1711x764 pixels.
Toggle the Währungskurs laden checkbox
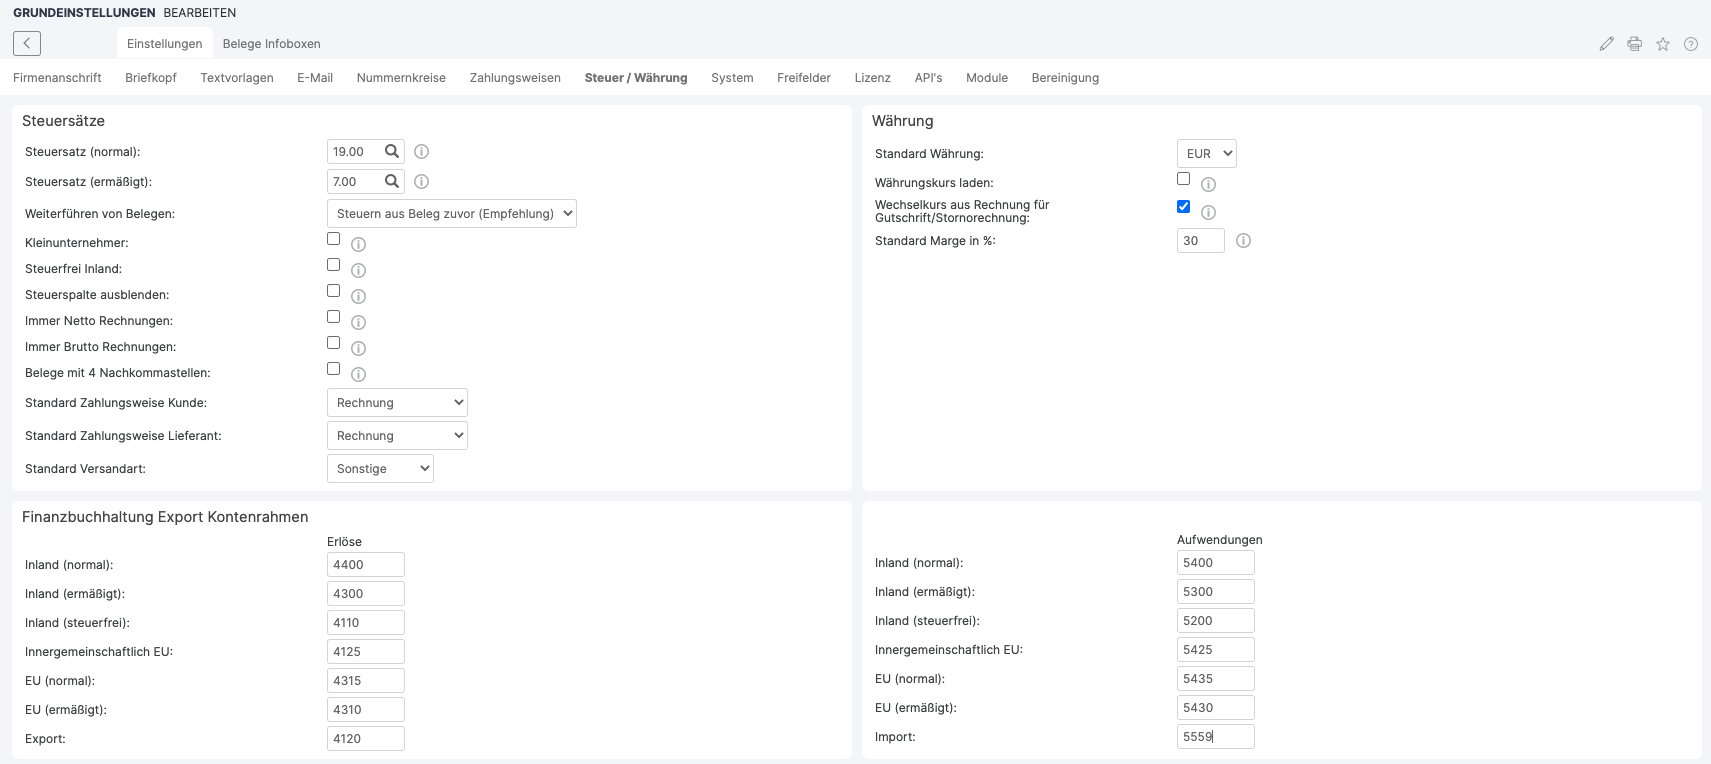pyautogui.click(x=1184, y=179)
